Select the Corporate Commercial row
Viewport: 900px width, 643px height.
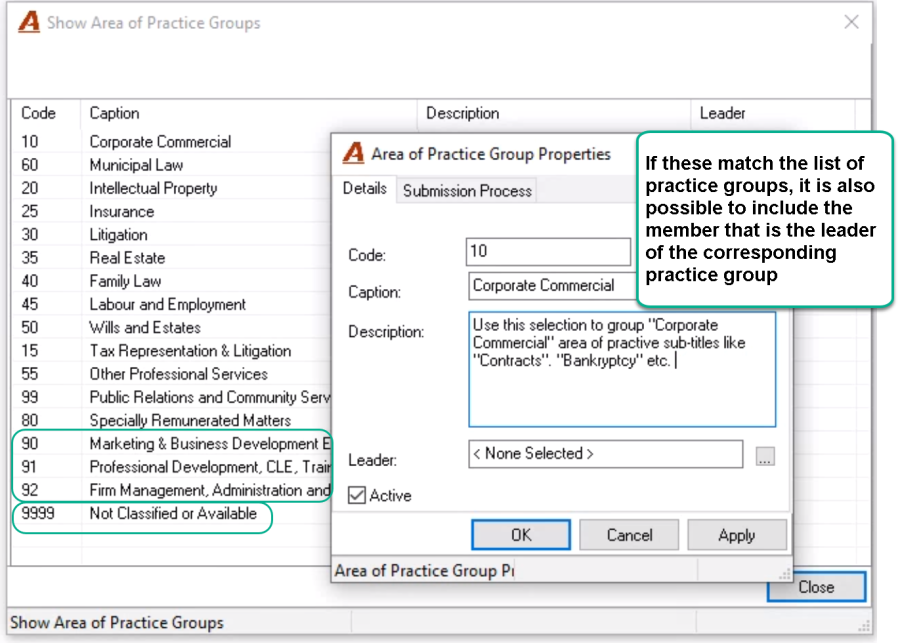click(x=171, y=142)
